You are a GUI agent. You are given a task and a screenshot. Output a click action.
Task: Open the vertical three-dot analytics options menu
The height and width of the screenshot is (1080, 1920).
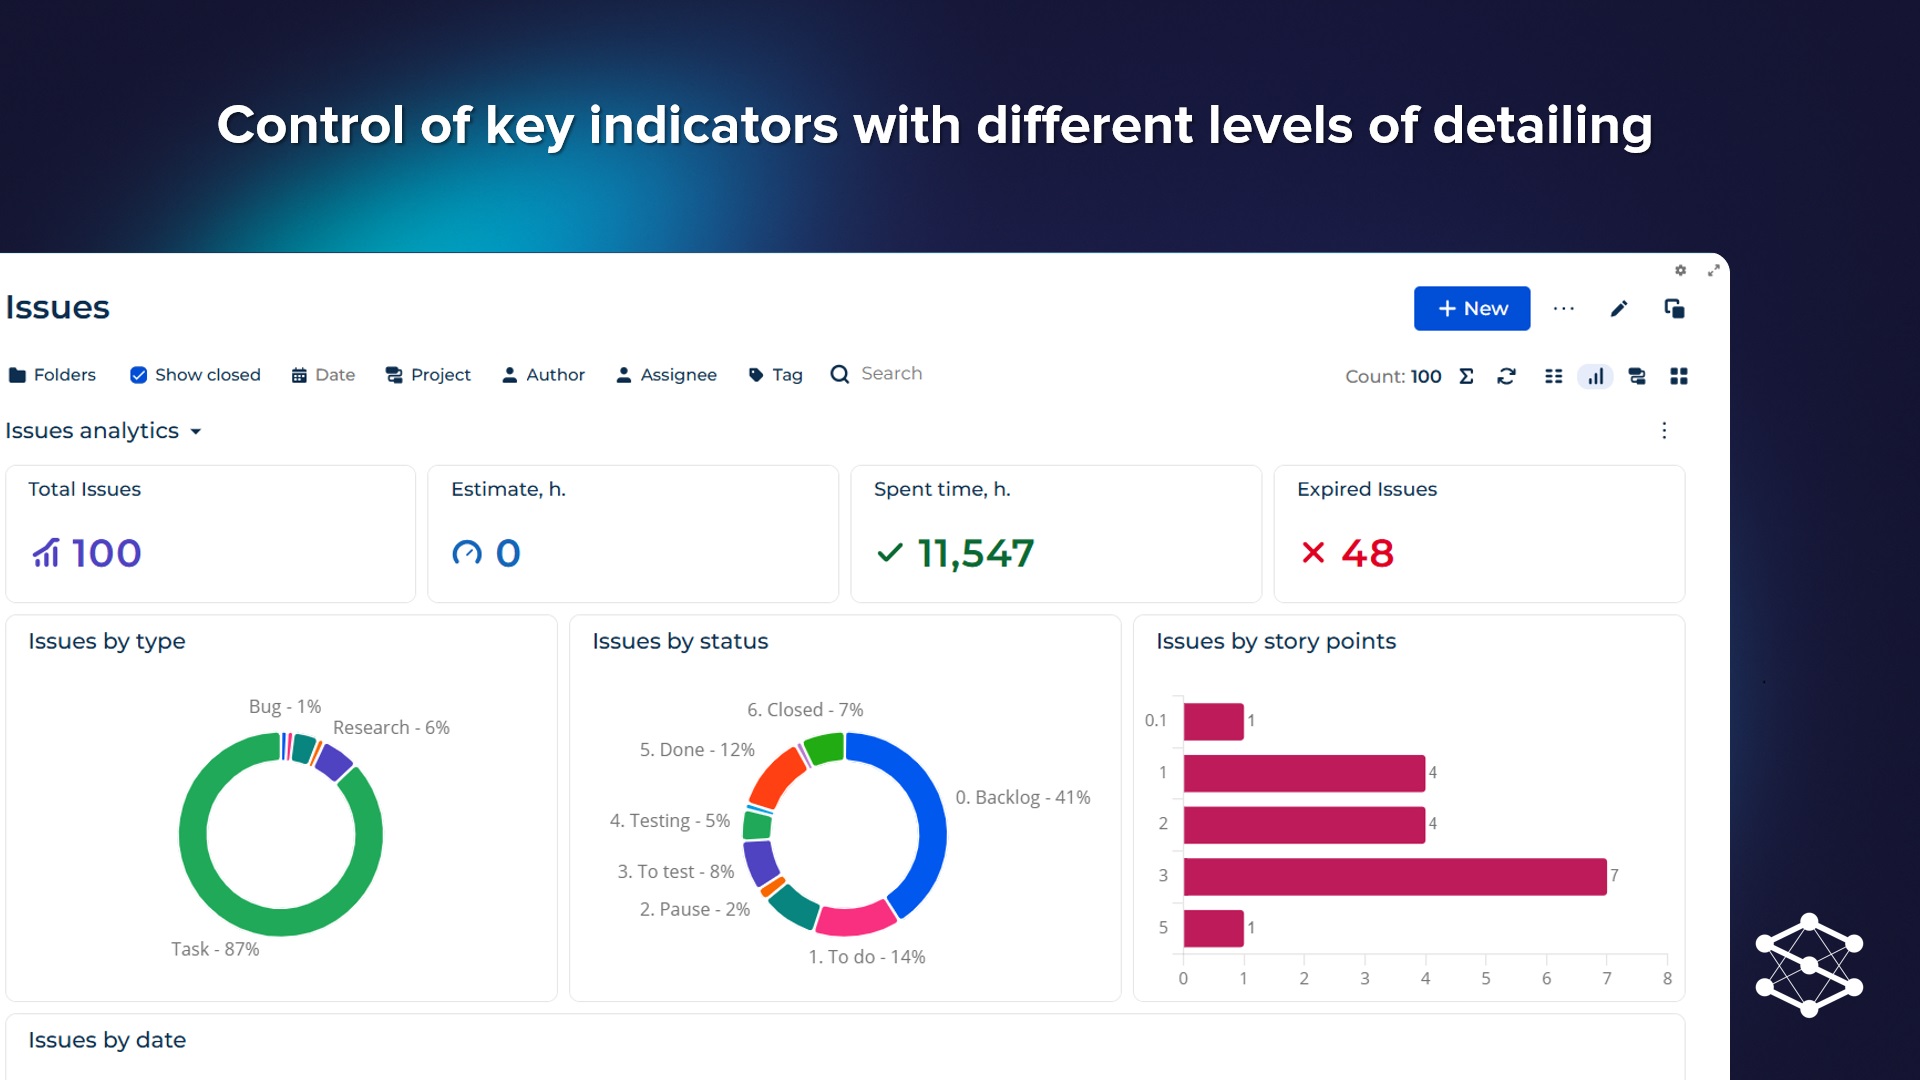point(1664,430)
